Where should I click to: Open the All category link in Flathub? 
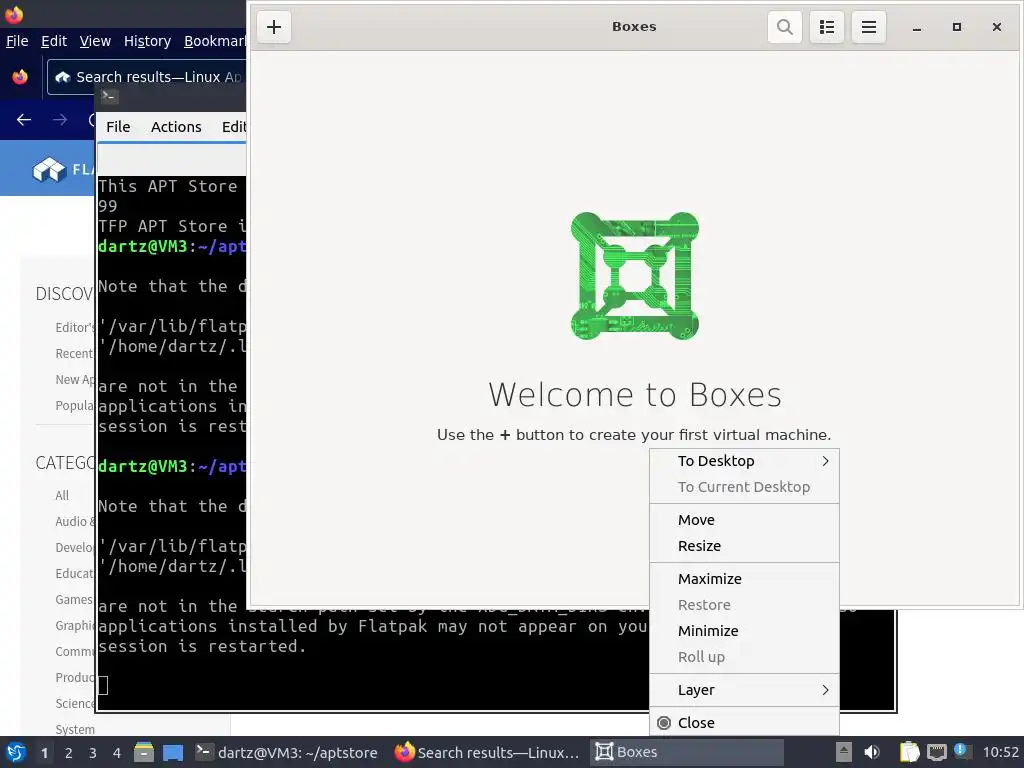62,496
